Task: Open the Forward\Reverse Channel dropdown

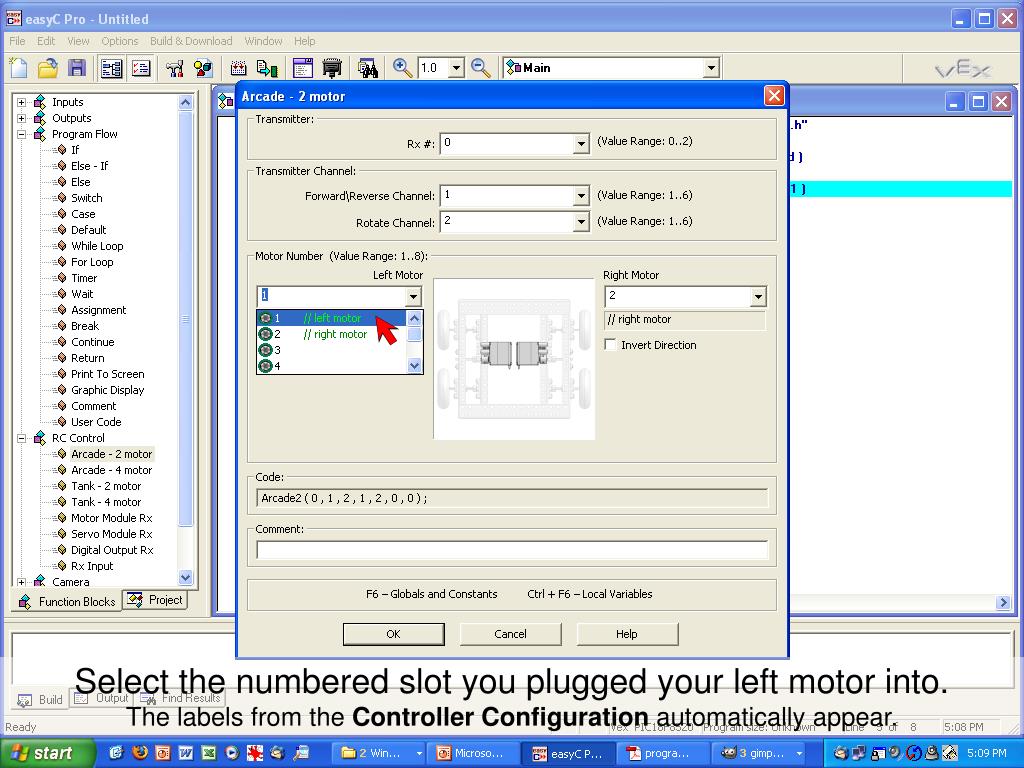Action: pyautogui.click(x=581, y=196)
